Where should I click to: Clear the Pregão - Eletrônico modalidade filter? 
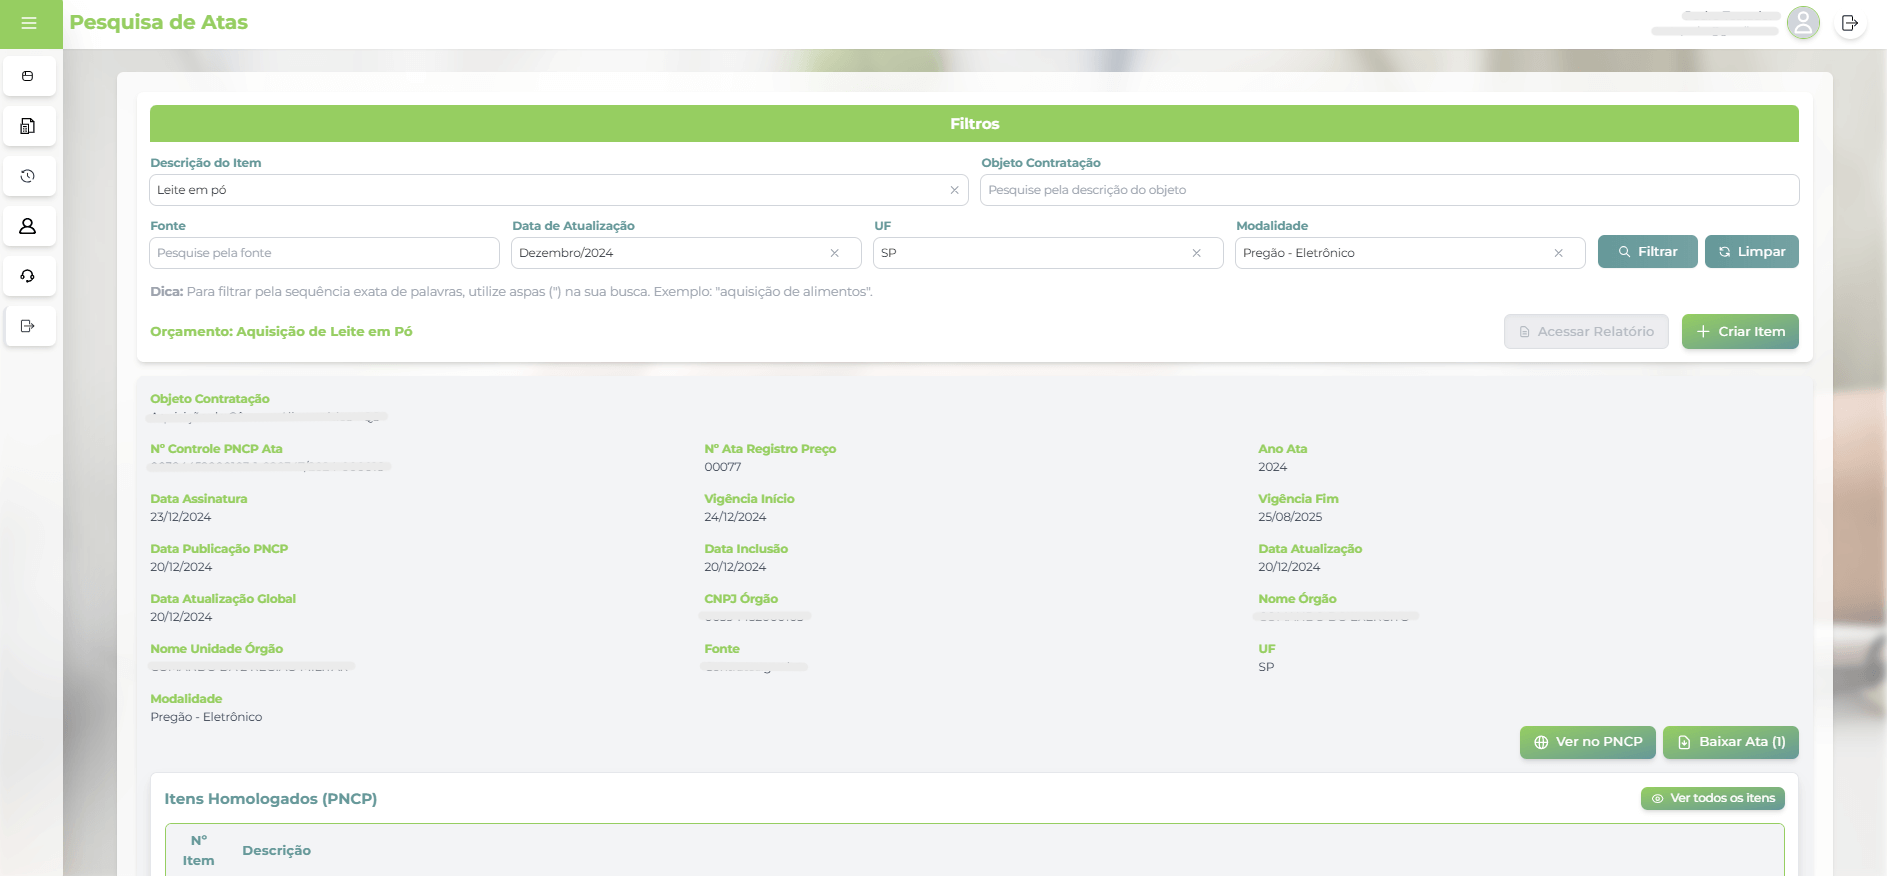[x=1558, y=253]
